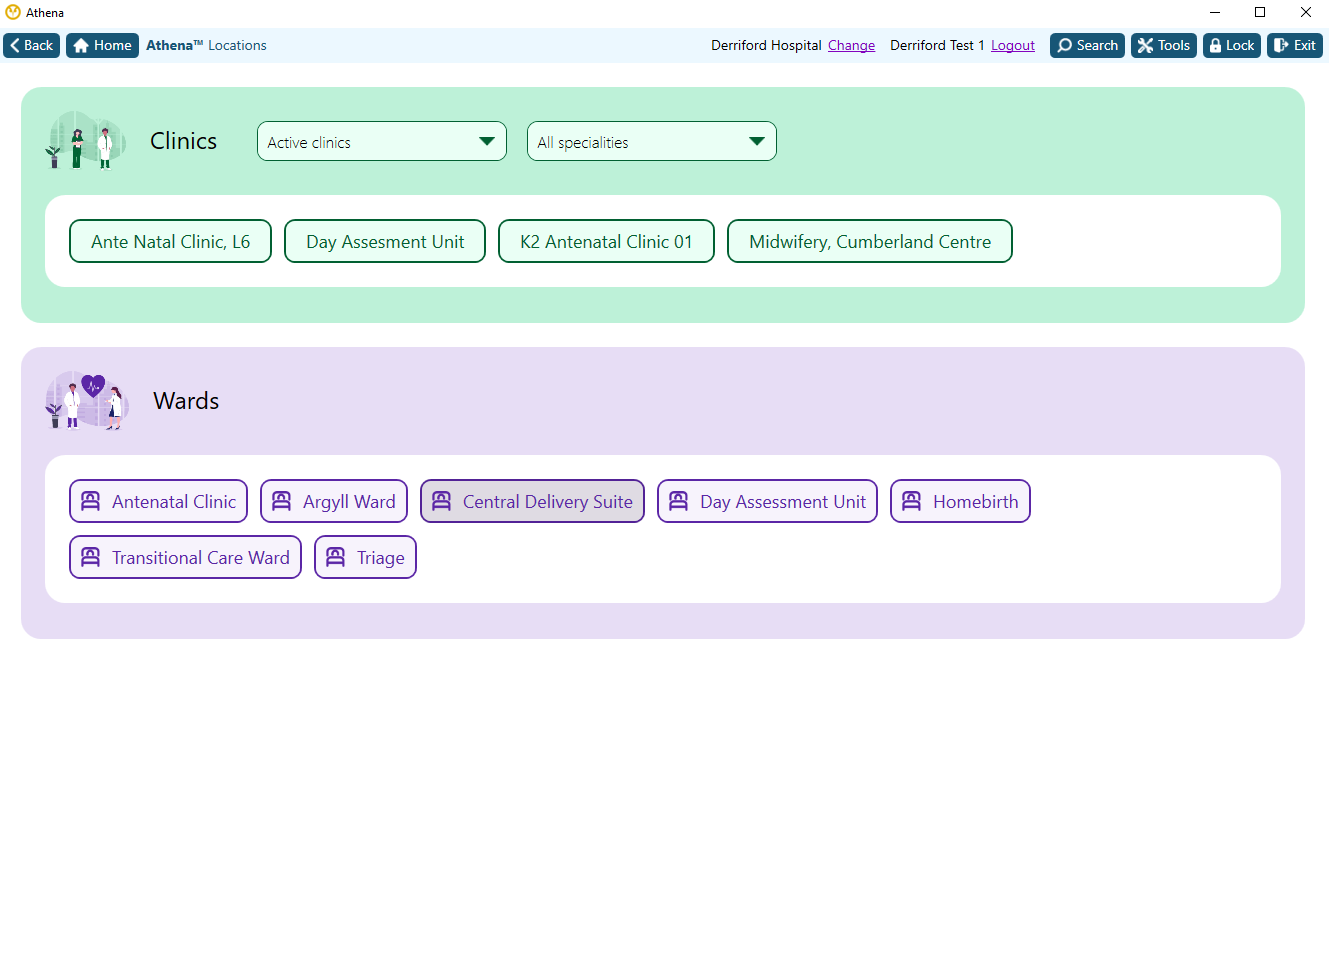Image resolution: width=1329 pixels, height=966 pixels.
Task: Open the Argyll Ward label
Action: point(349,501)
